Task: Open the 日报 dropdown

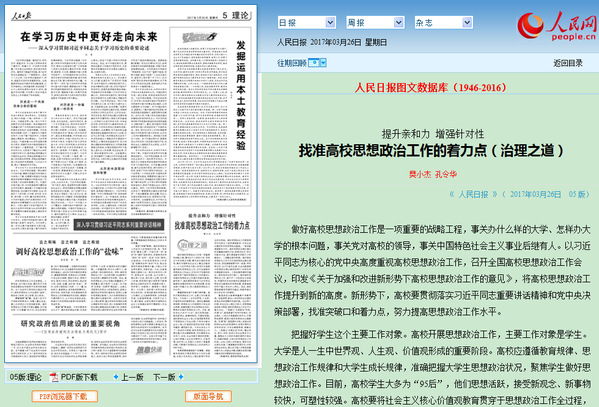Action: coord(307,23)
